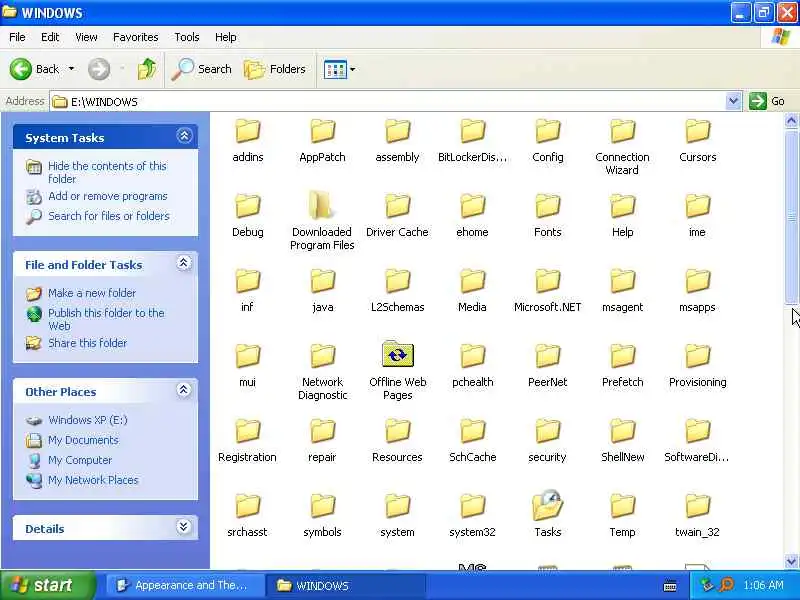This screenshot has width=800, height=600.
Task: Click Search for files or folders
Action: (109, 216)
